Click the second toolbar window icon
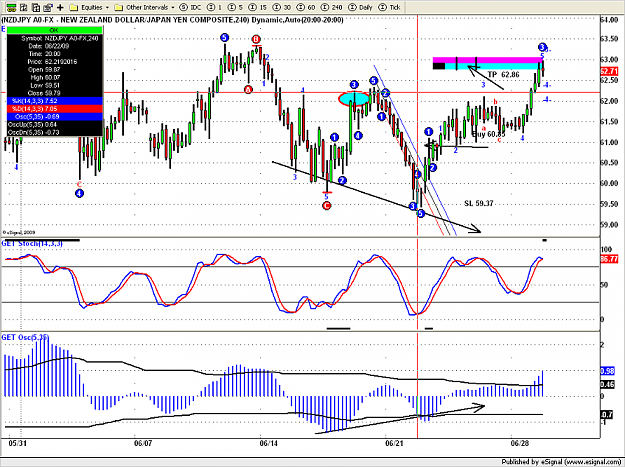625x467 pixels. click(24, 7)
